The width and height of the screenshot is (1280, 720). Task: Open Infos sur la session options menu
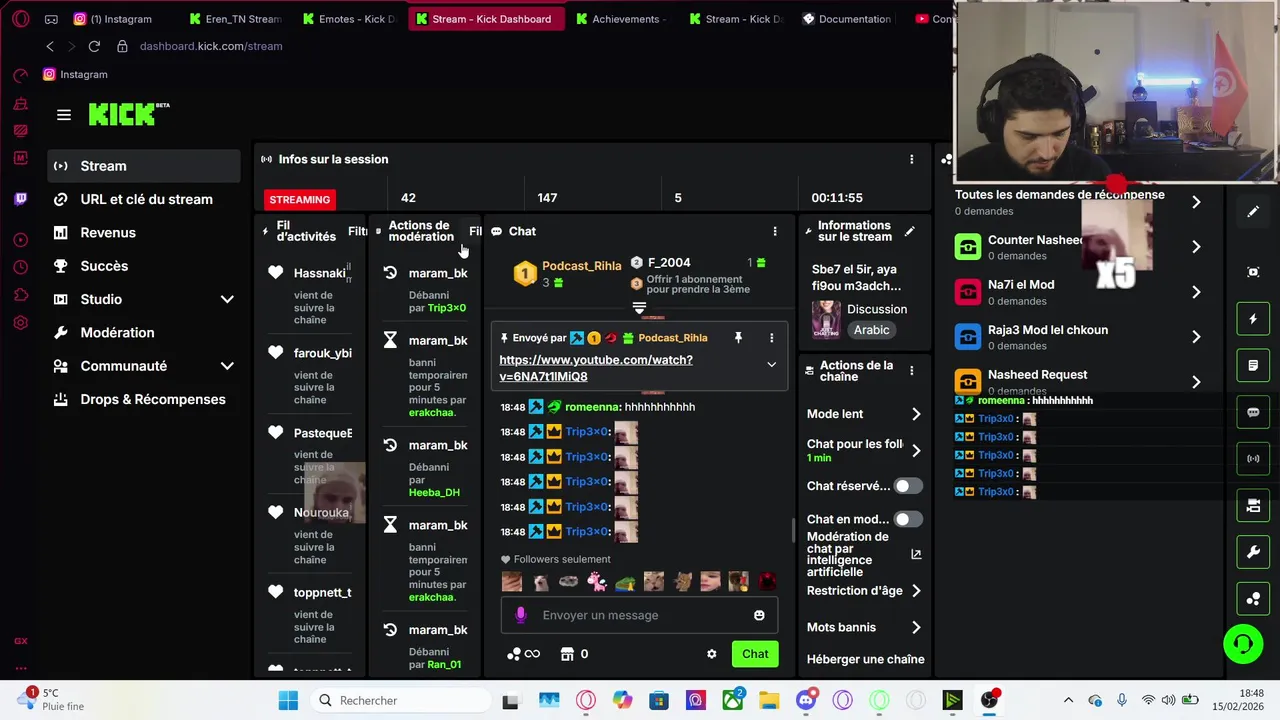(911, 159)
